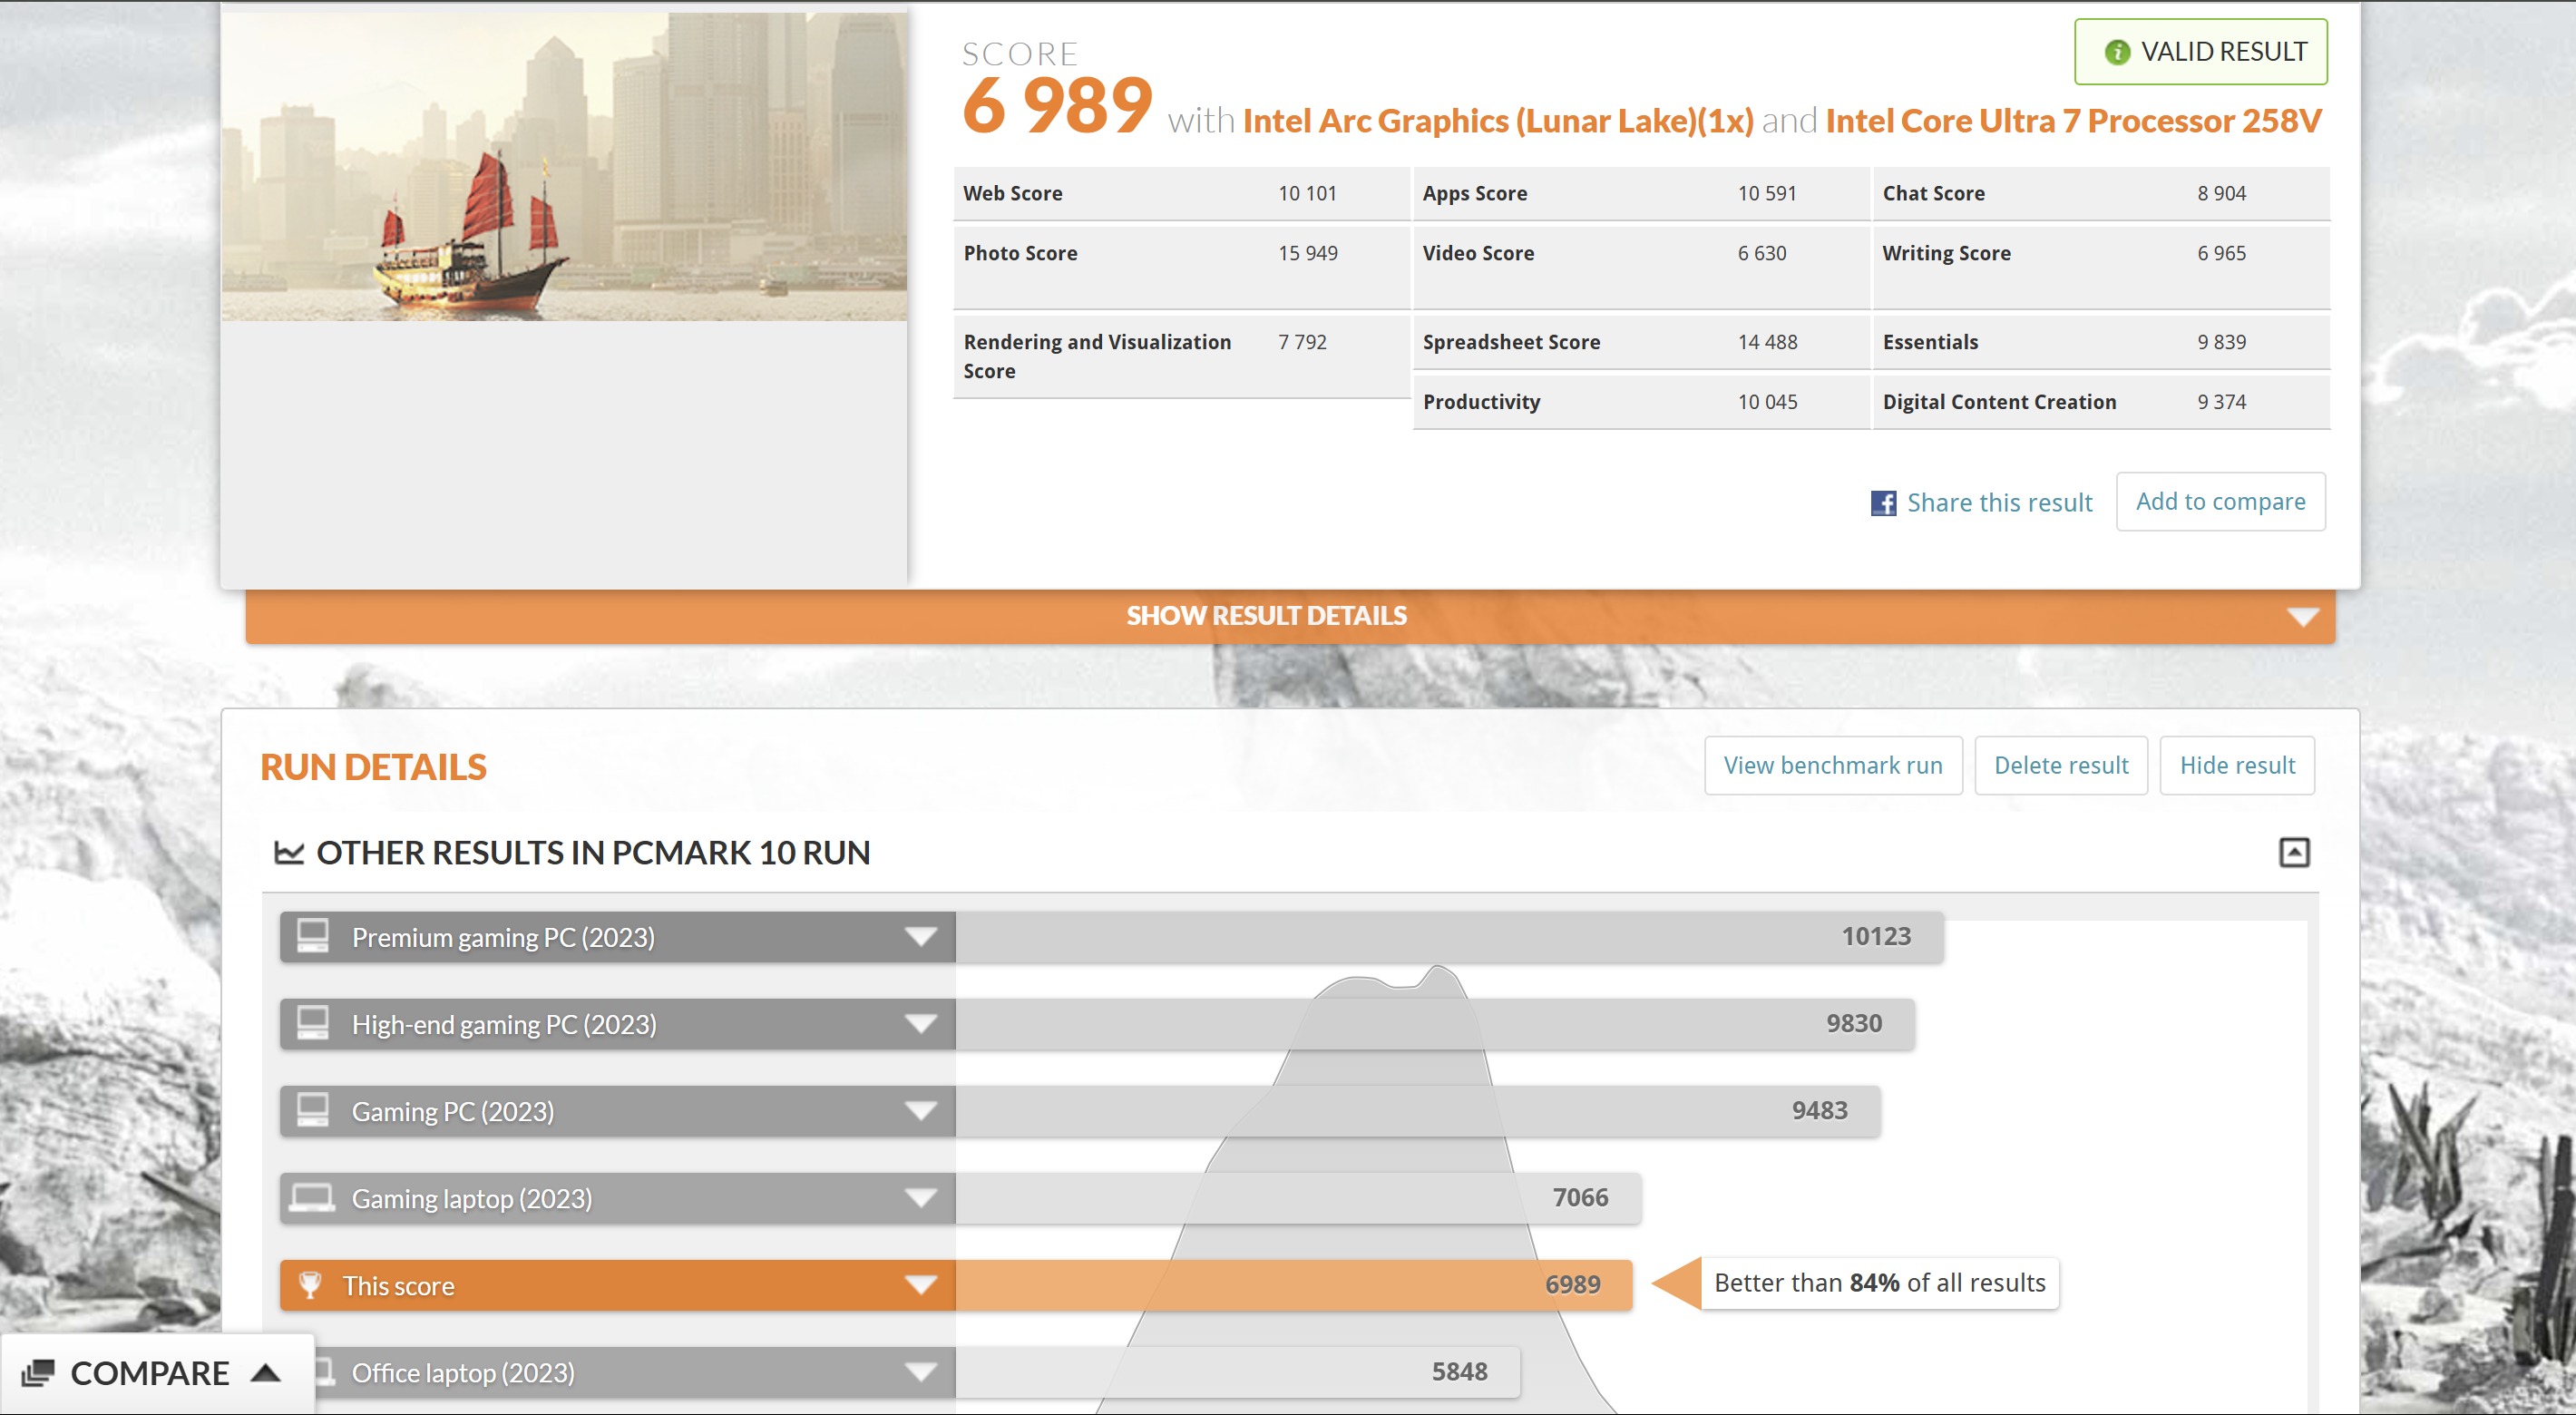Click the desktop icon for High-end gaming PC

coord(313,1023)
